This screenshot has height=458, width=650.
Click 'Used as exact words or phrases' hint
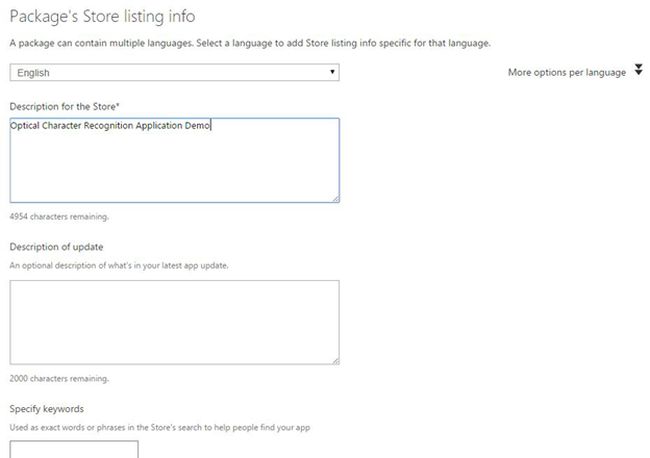point(160,427)
